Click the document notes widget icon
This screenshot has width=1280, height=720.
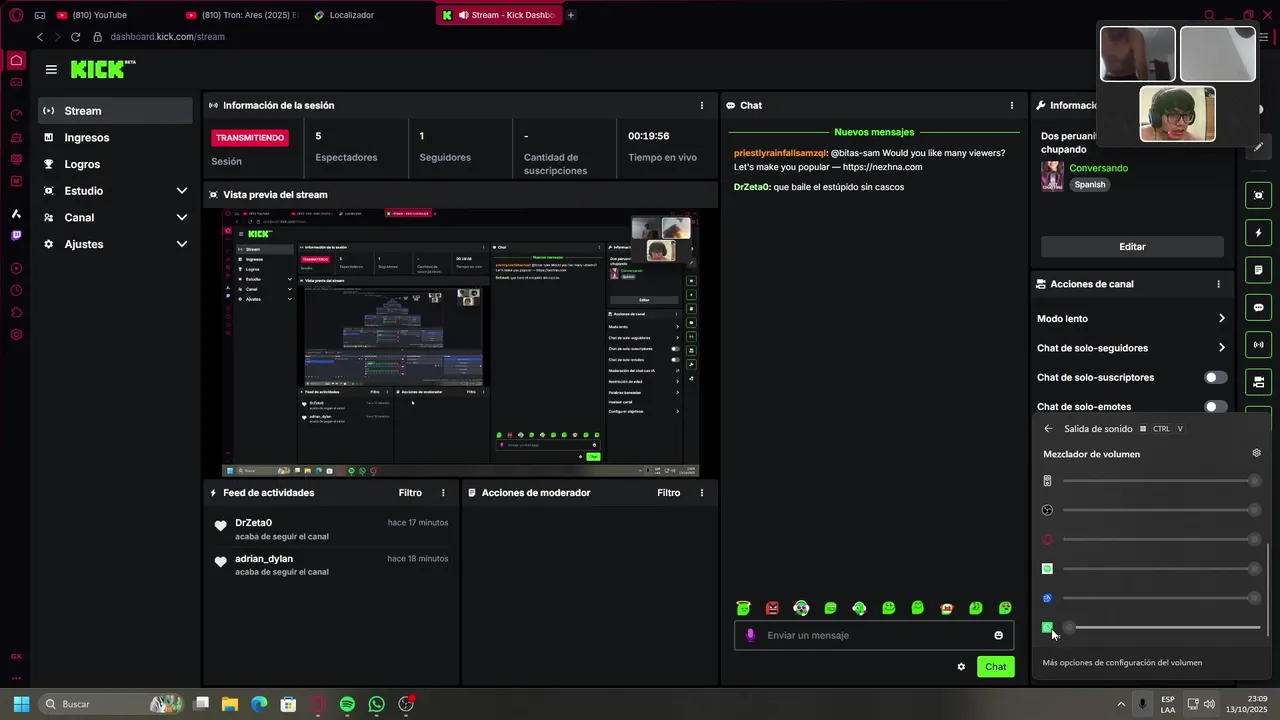point(1259,270)
